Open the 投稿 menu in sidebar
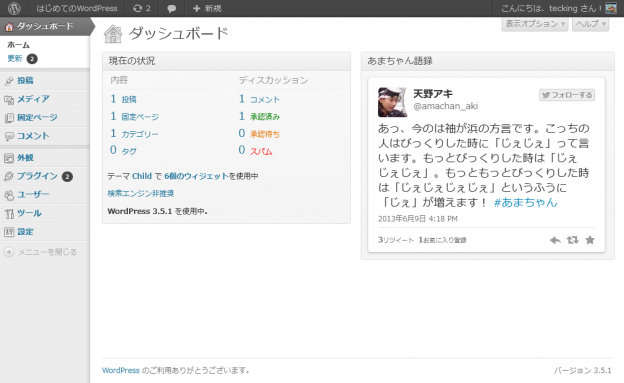Image resolution: width=624 pixels, height=383 pixels. point(25,80)
